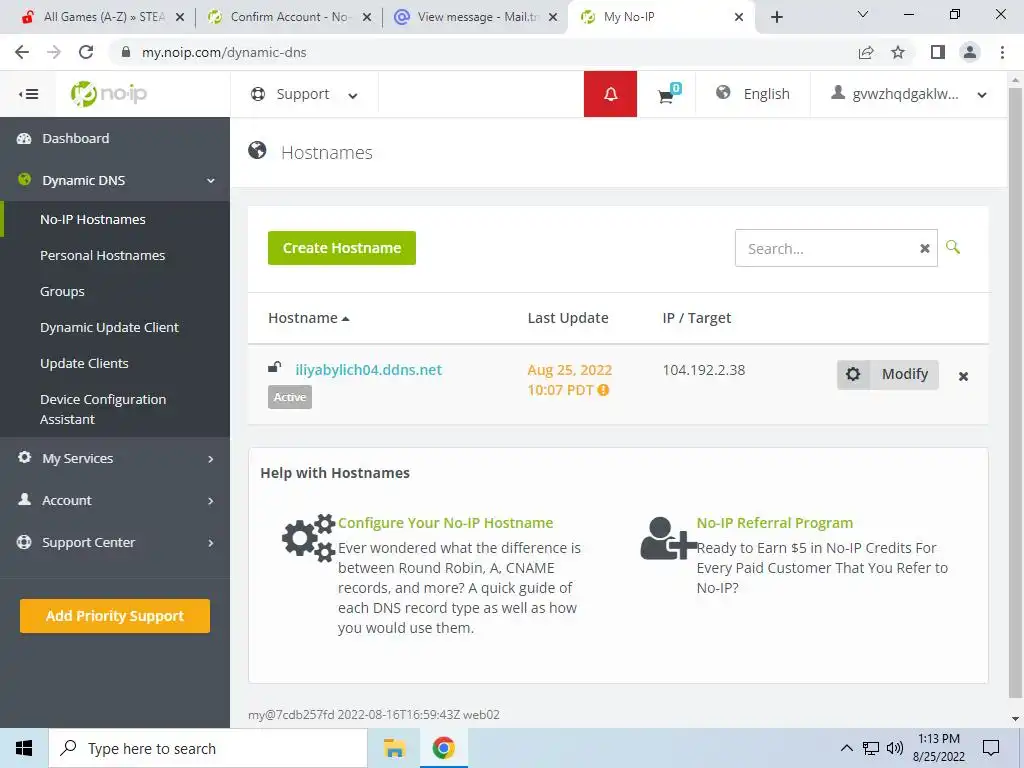This screenshot has width=1024, height=768.
Task: Select No-IP Hostnames sidebar item
Action: (93, 219)
